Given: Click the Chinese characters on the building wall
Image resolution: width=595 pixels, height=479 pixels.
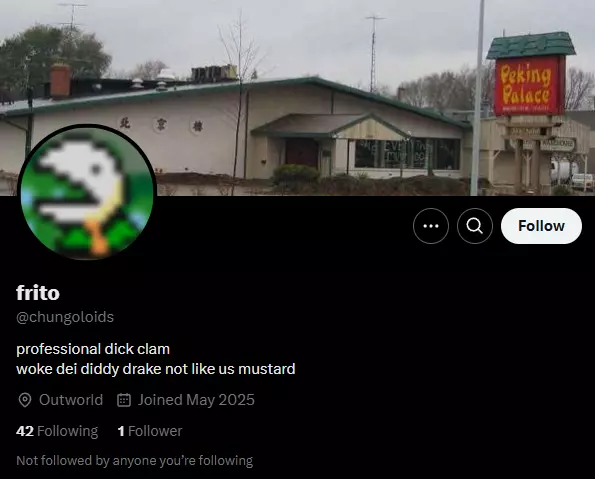Looking at the screenshot, I should pos(161,125).
